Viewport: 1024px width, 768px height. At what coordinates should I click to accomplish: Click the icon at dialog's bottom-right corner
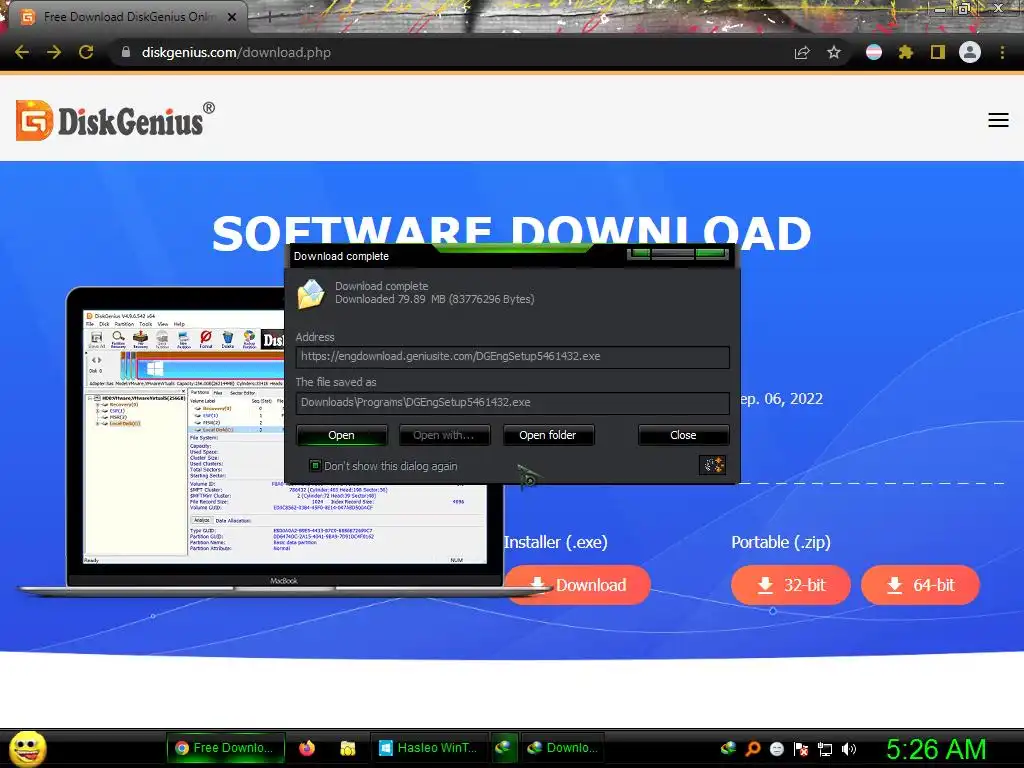(x=712, y=465)
